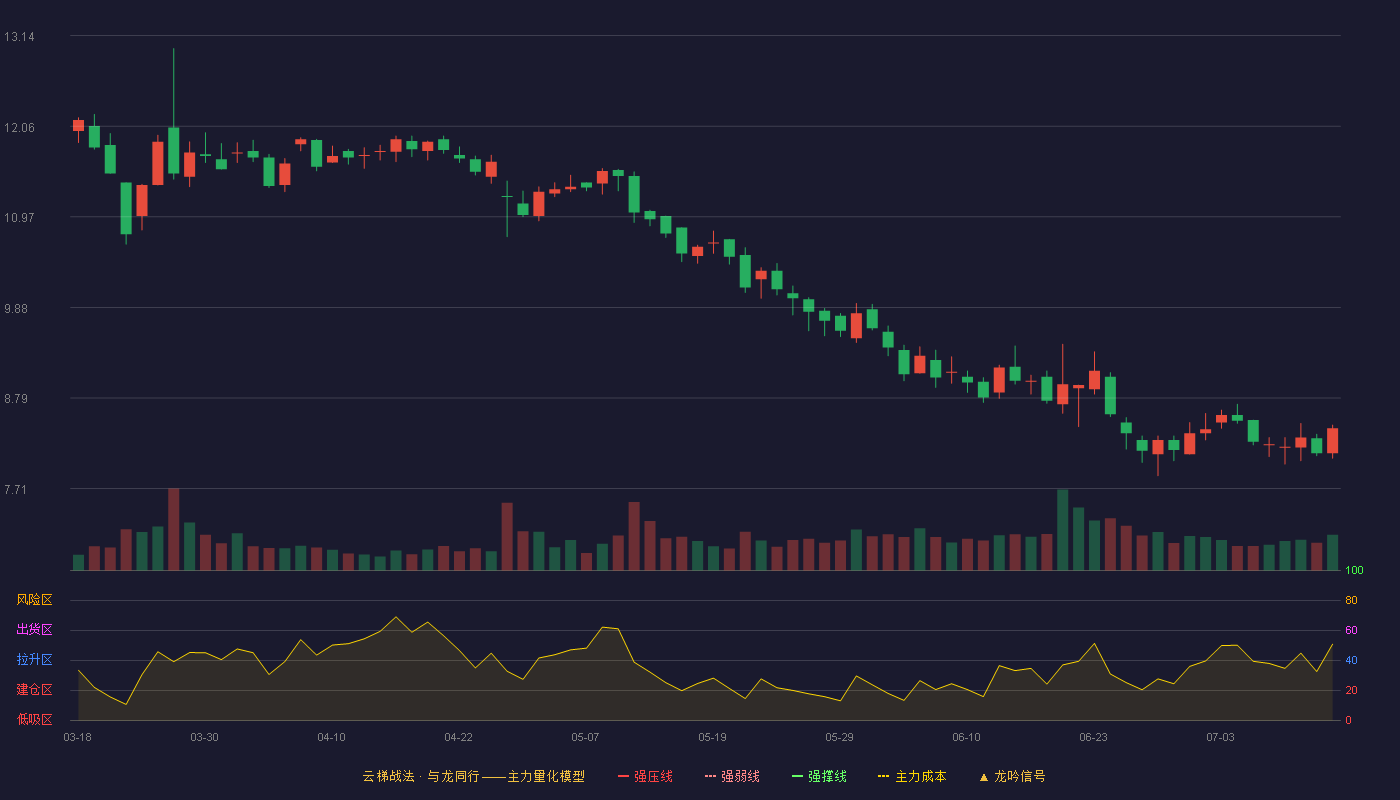Click the 06-10 date label

click(x=966, y=737)
